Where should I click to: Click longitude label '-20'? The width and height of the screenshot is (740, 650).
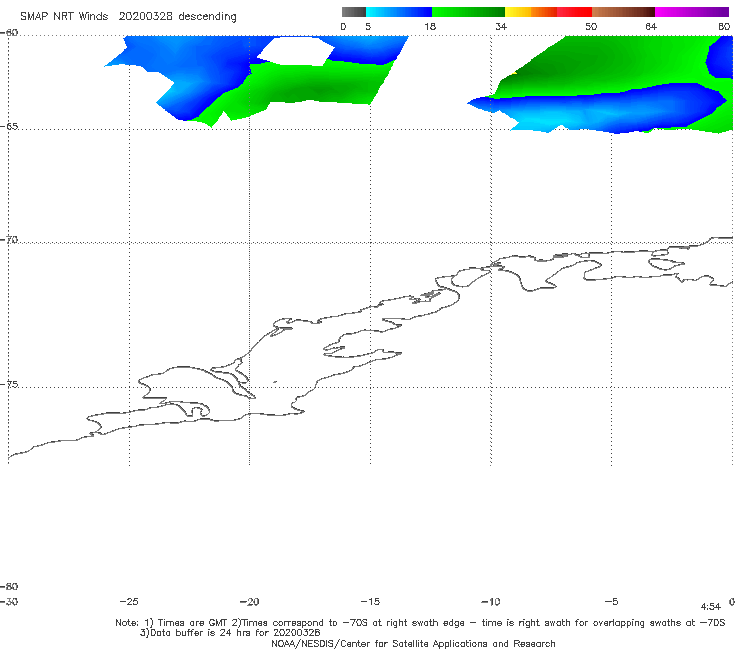[249, 602]
